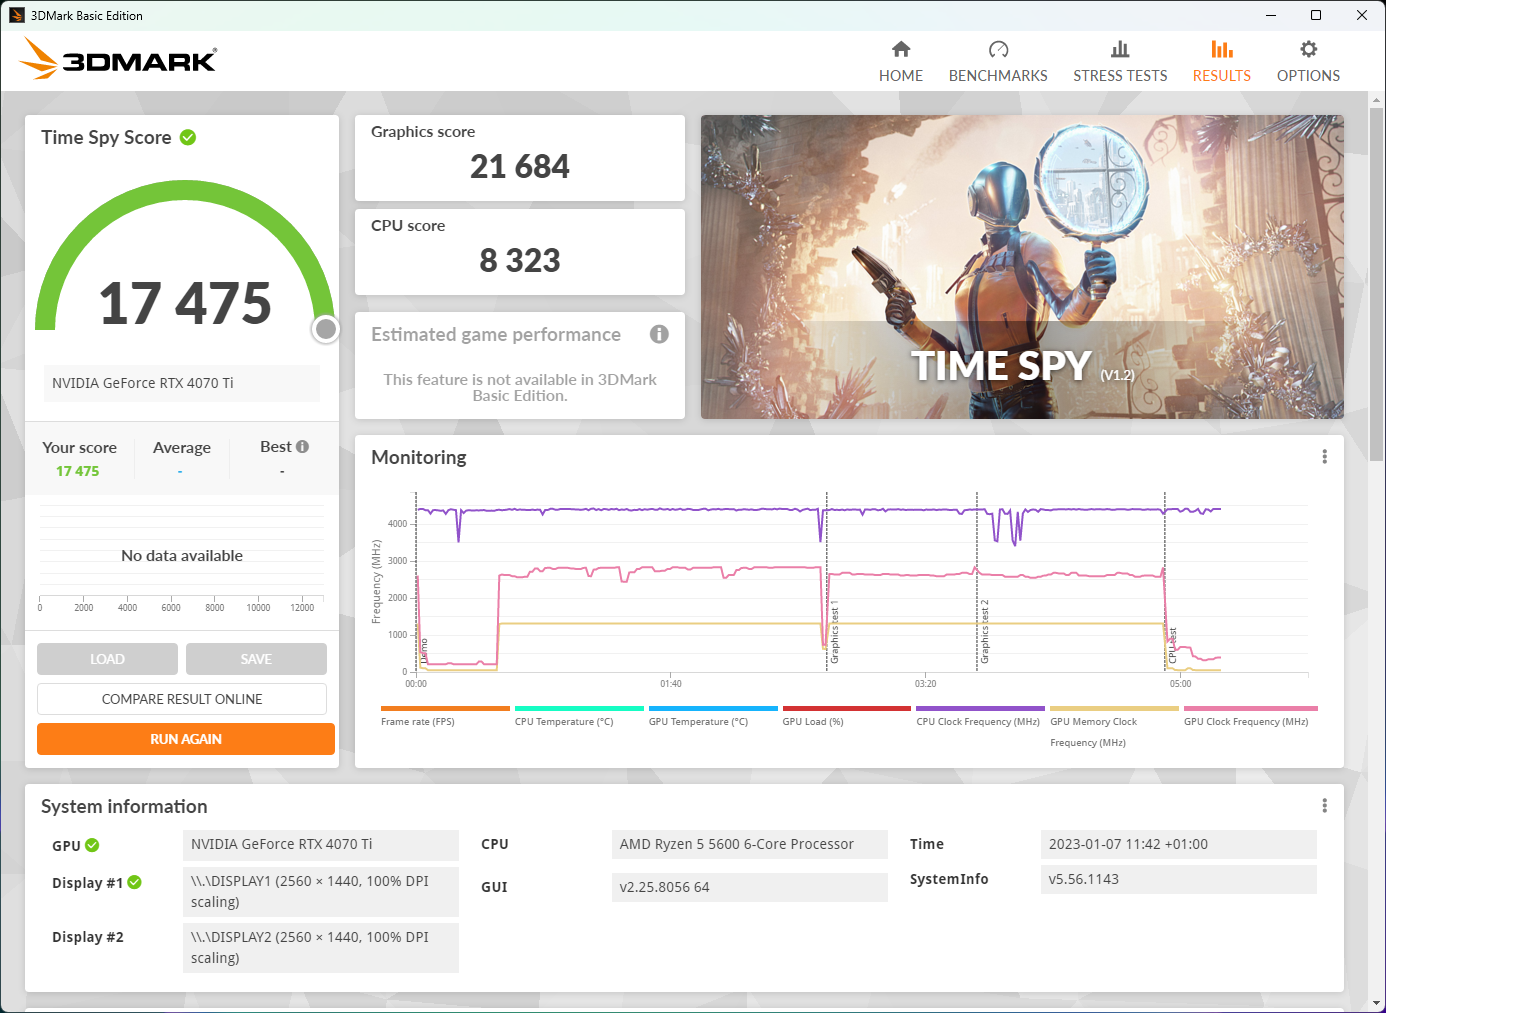1536x1013 pixels.
Task: Select the Results bar-graph icon
Action: [x=1221, y=49]
